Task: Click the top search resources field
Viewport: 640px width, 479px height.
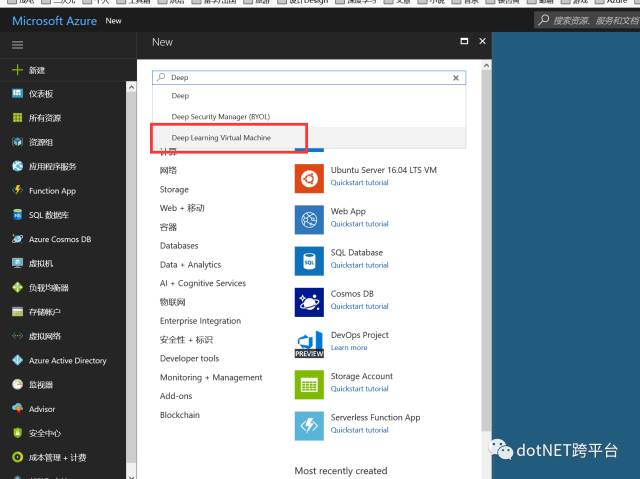Action: click(587, 20)
